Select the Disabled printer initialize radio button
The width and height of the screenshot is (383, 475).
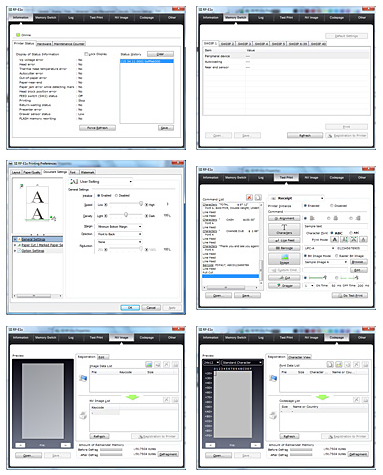332,206
